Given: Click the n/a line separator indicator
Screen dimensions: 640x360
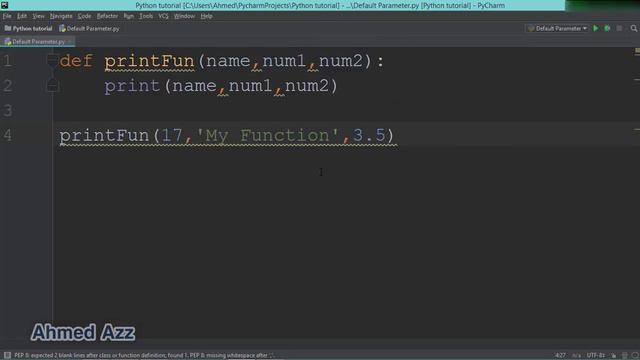Looking at the screenshot, I should pos(576,356).
